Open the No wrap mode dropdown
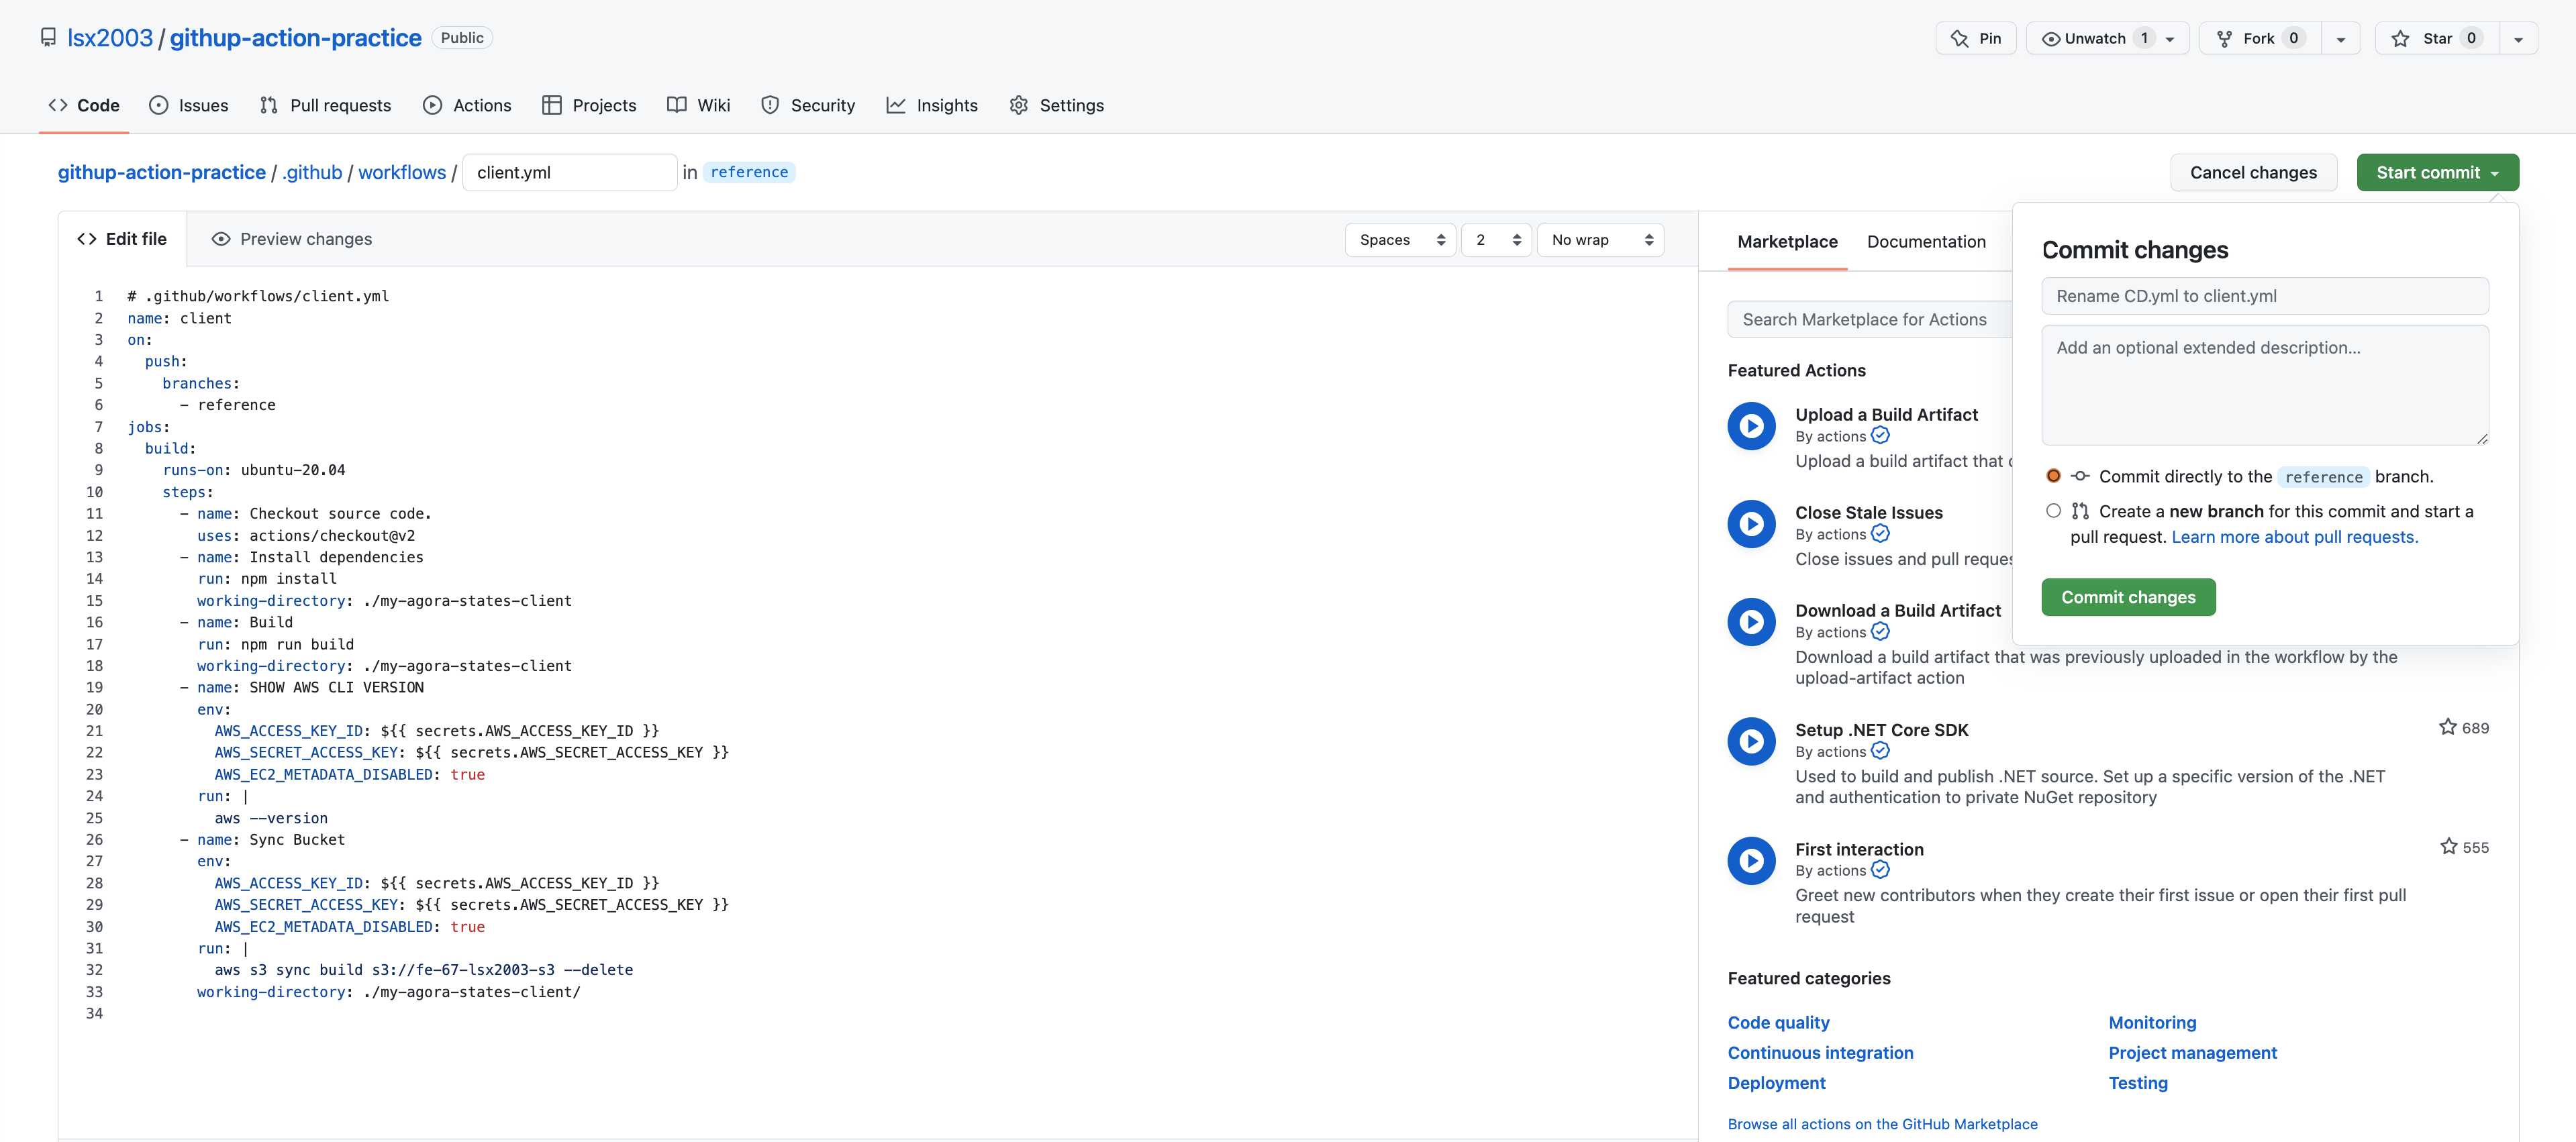This screenshot has height=1142, width=2576. point(1600,240)
